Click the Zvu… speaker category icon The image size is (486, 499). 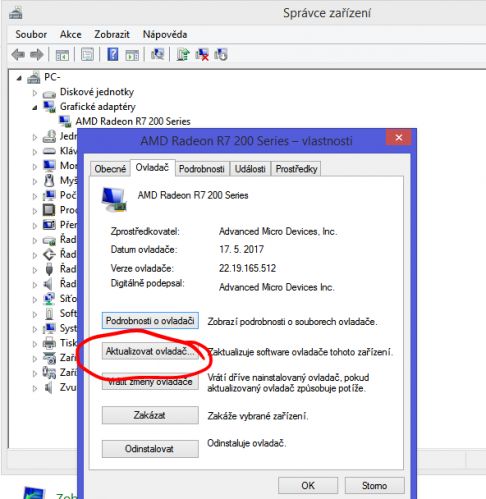pyautogui.click(x=49, y=387)
